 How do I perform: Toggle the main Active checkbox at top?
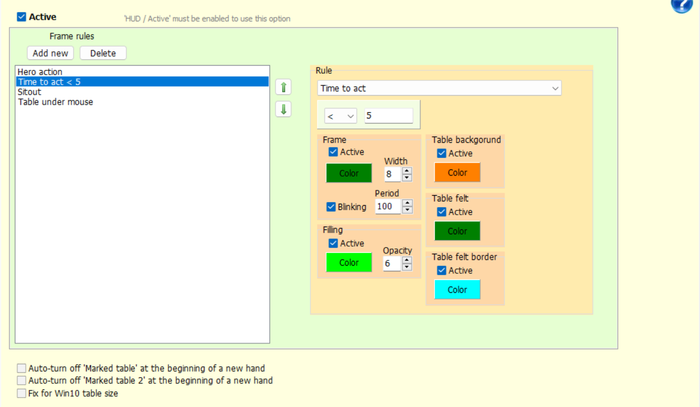pyautogui.click(x=21, y=17)
